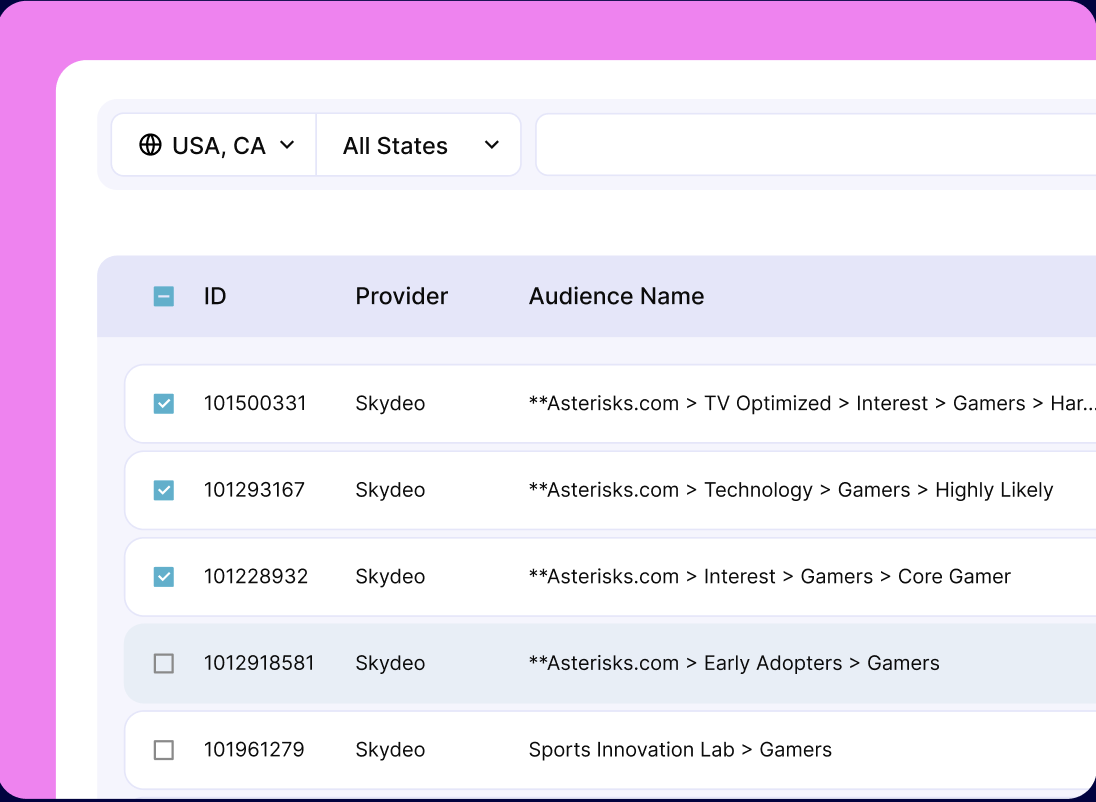Select the Technology > Gamers > Highly Likely audience
This screenshot has width=1096, height=802.
click(x=791, y=490)
